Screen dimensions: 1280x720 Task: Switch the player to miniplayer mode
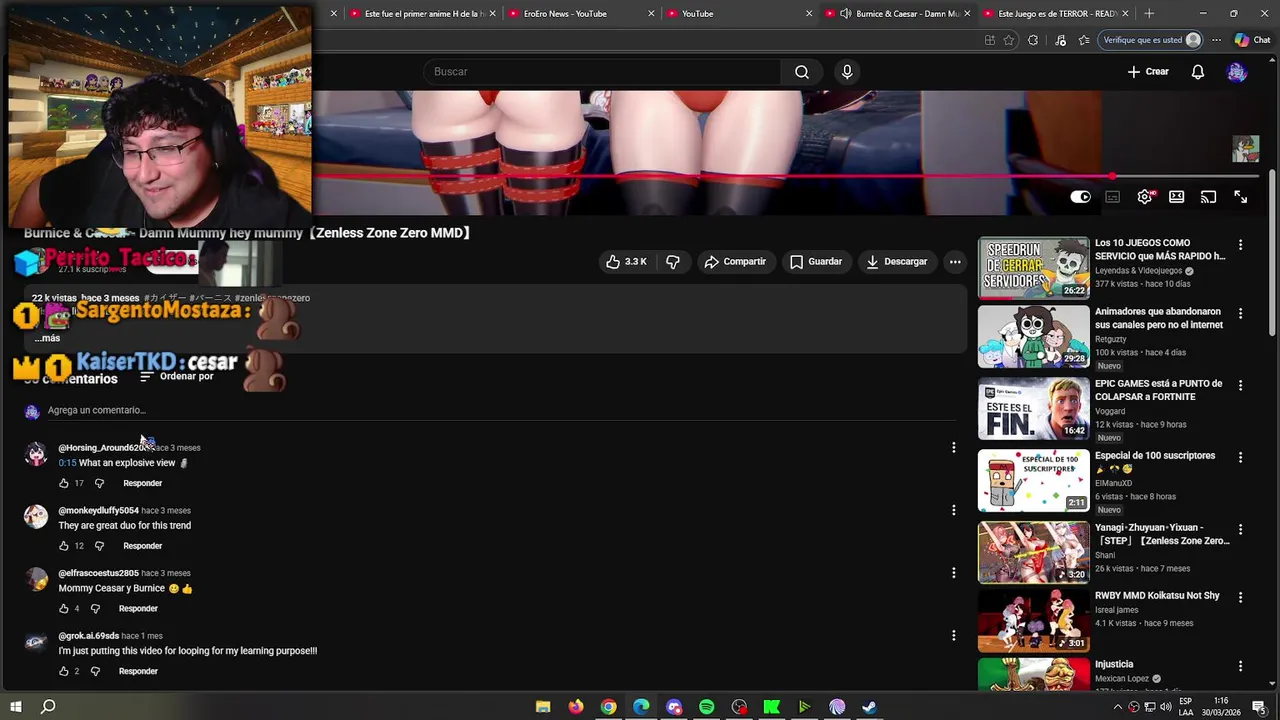1177,197
